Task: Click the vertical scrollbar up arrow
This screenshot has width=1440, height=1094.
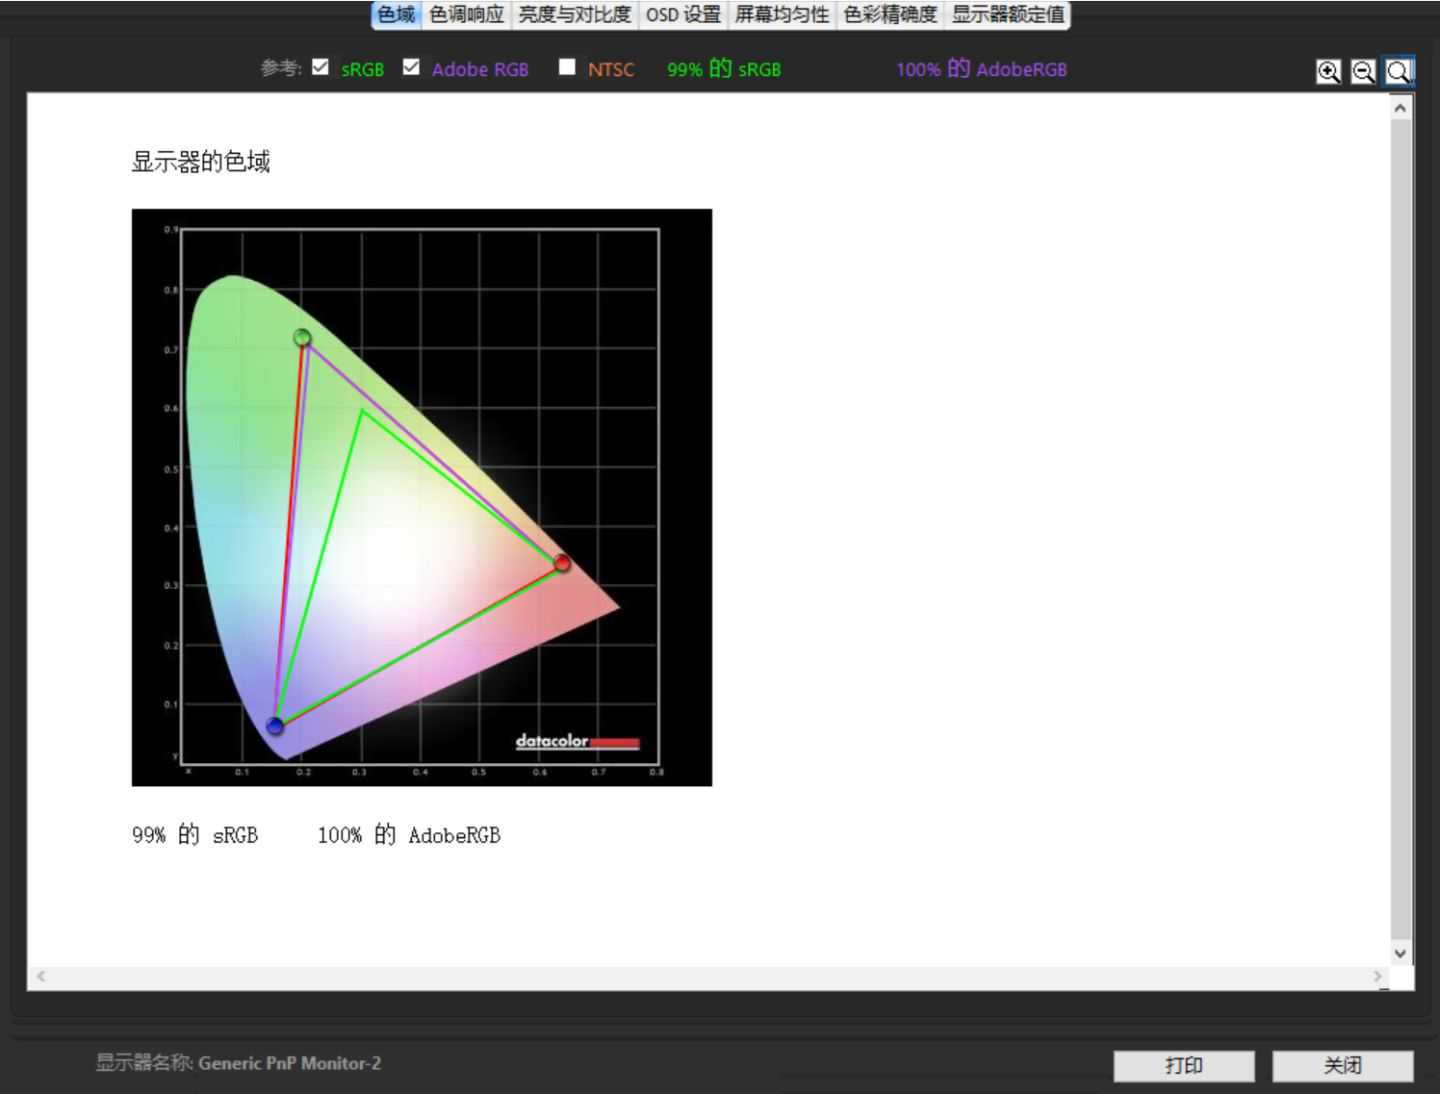Action: pos(1400,108)
